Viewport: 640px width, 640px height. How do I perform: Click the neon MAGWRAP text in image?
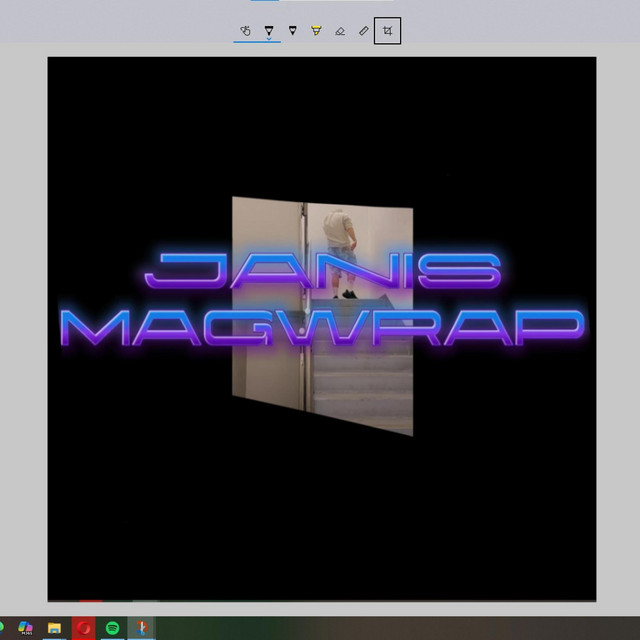pyautogui.click(x=320, y=327)
